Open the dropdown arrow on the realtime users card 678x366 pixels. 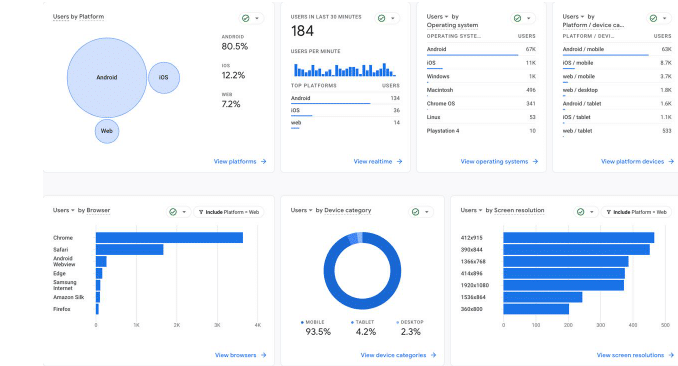point(393,18)
